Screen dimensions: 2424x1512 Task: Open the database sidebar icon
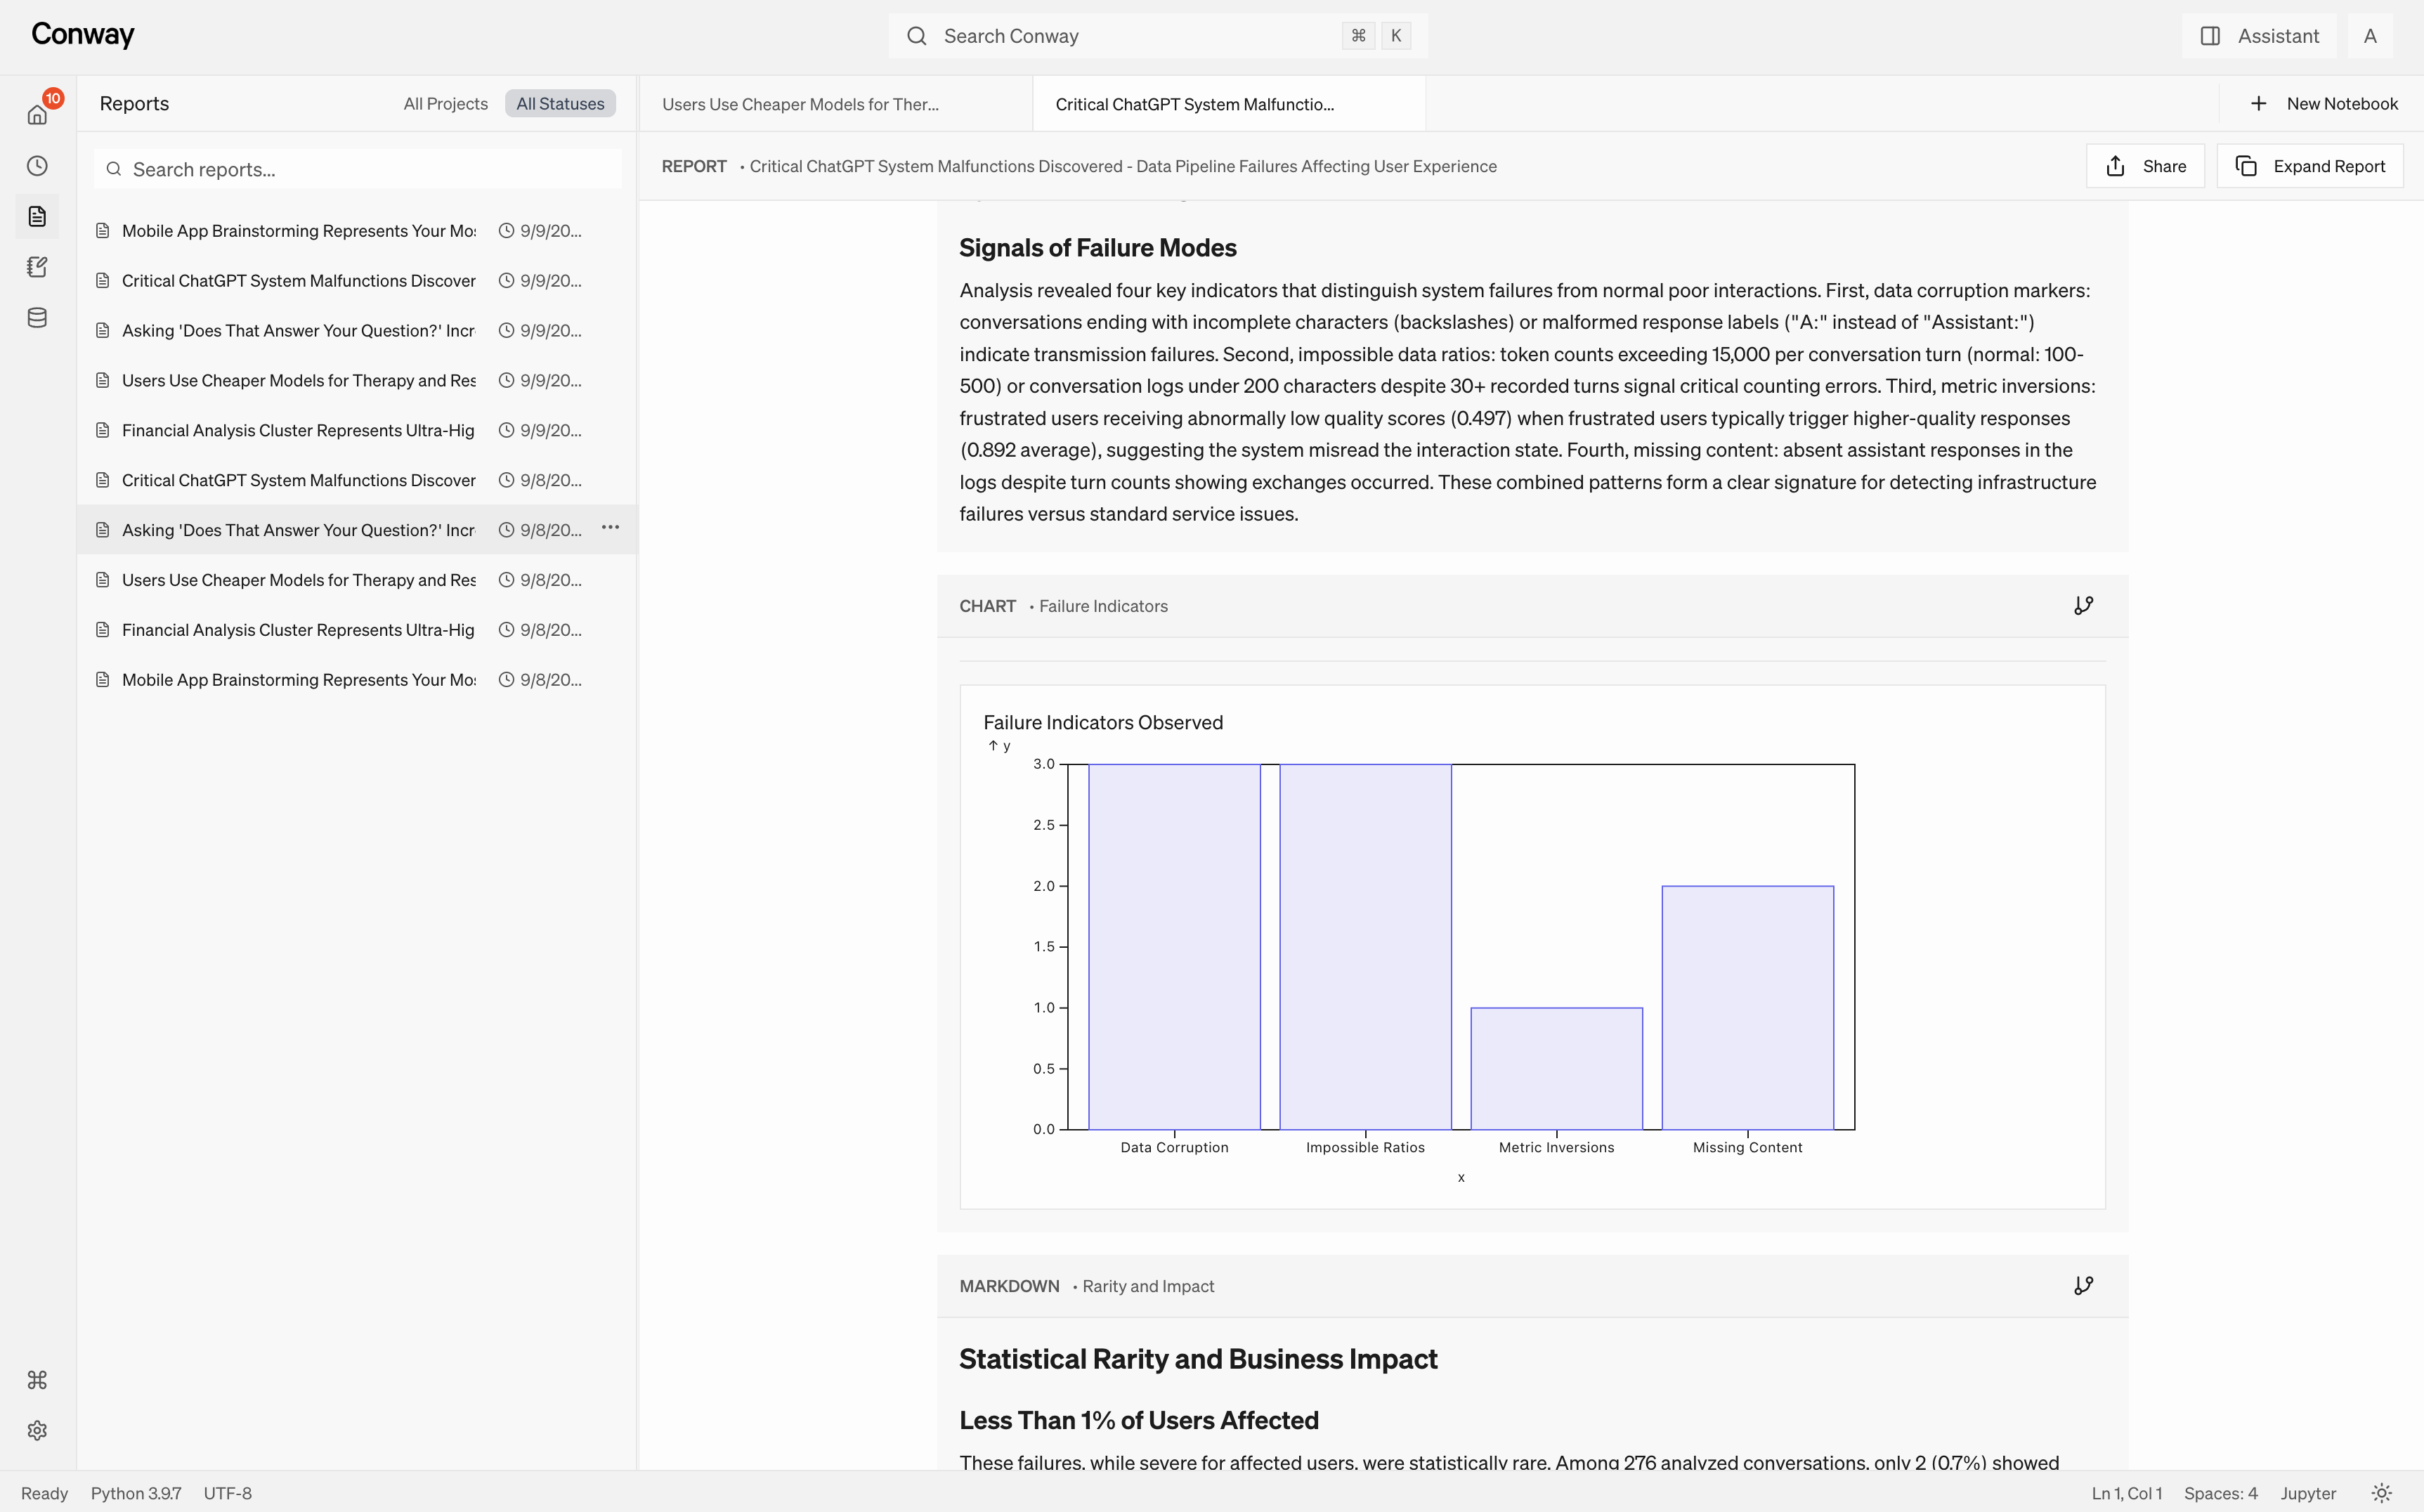[x=37, y=318]
